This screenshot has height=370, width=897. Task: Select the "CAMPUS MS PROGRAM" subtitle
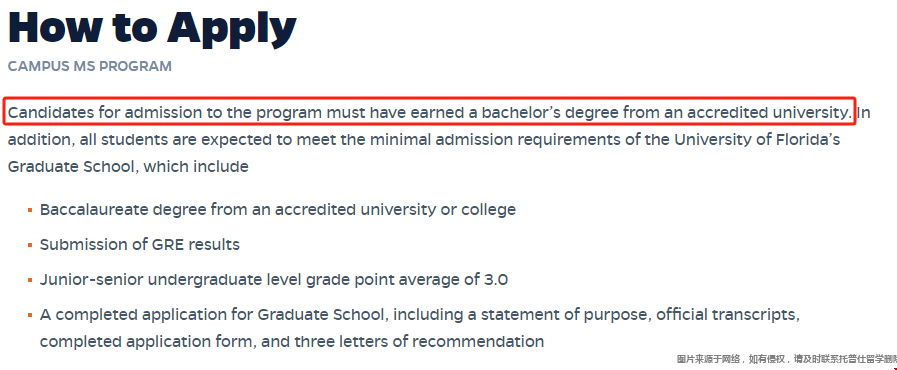click(x=90, y=66)
